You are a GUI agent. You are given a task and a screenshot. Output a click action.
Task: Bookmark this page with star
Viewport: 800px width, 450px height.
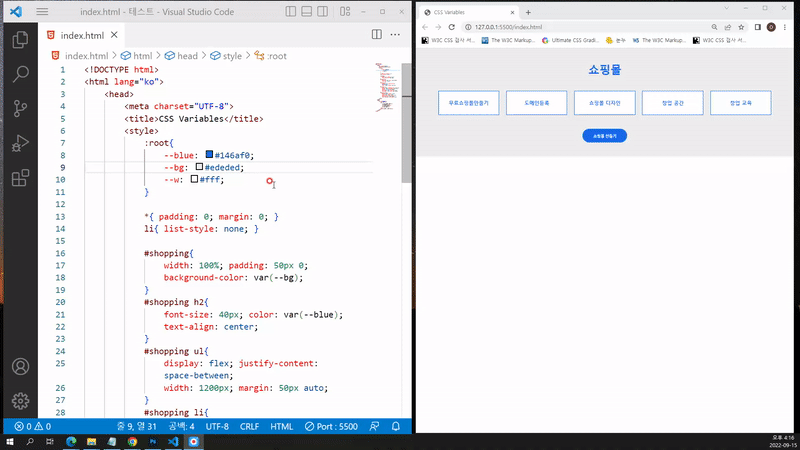(x=741, y=27)
